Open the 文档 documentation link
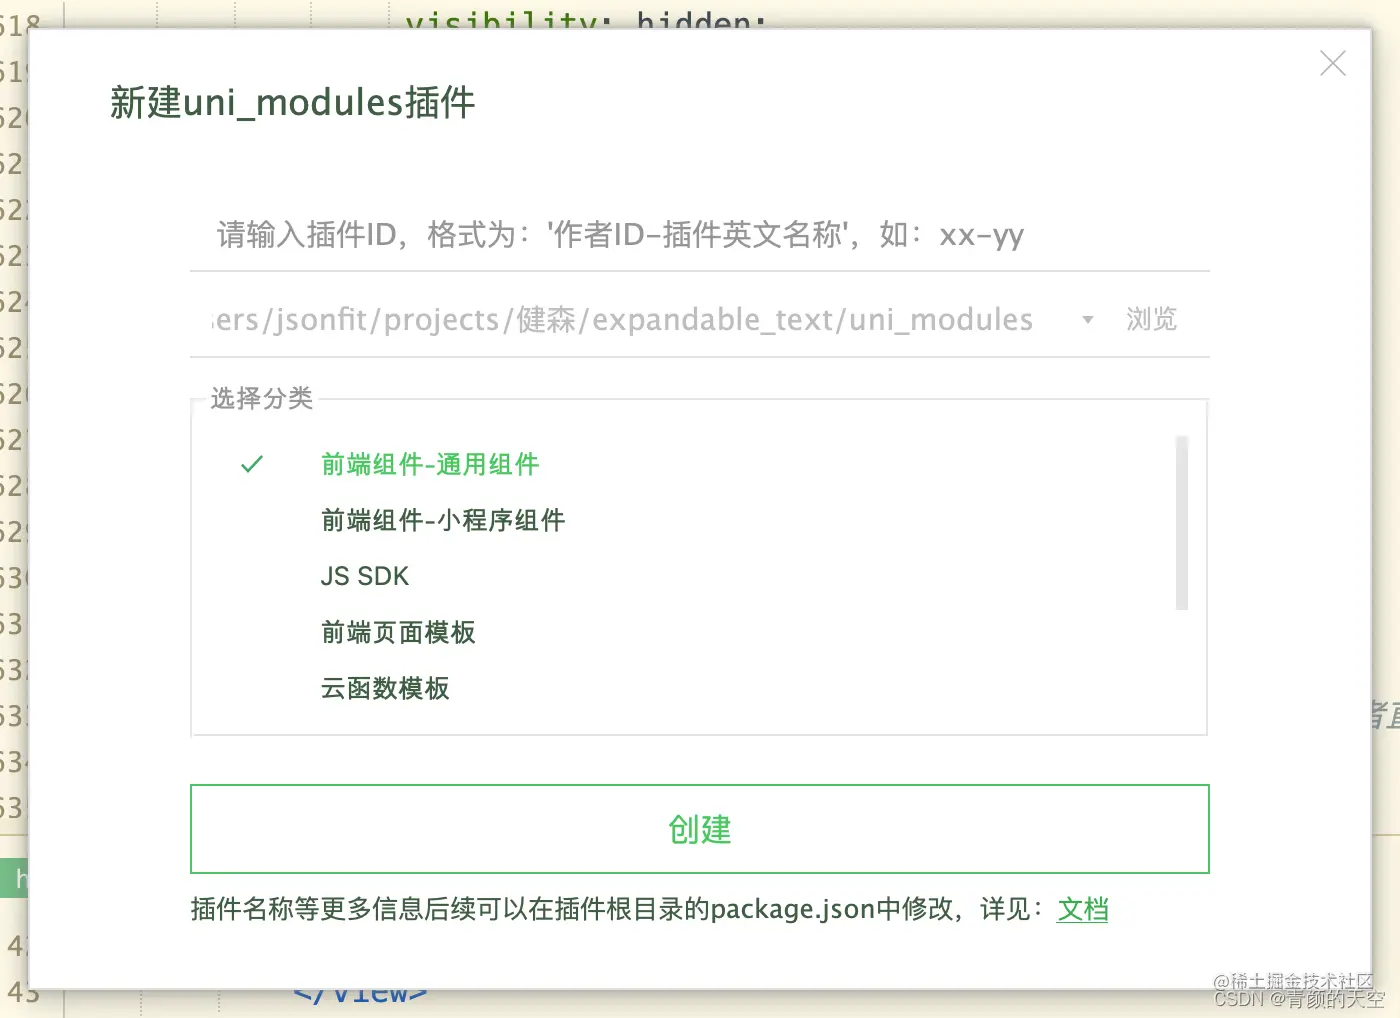Viewport: 1400px width, 1018px height. [1083, 909]
